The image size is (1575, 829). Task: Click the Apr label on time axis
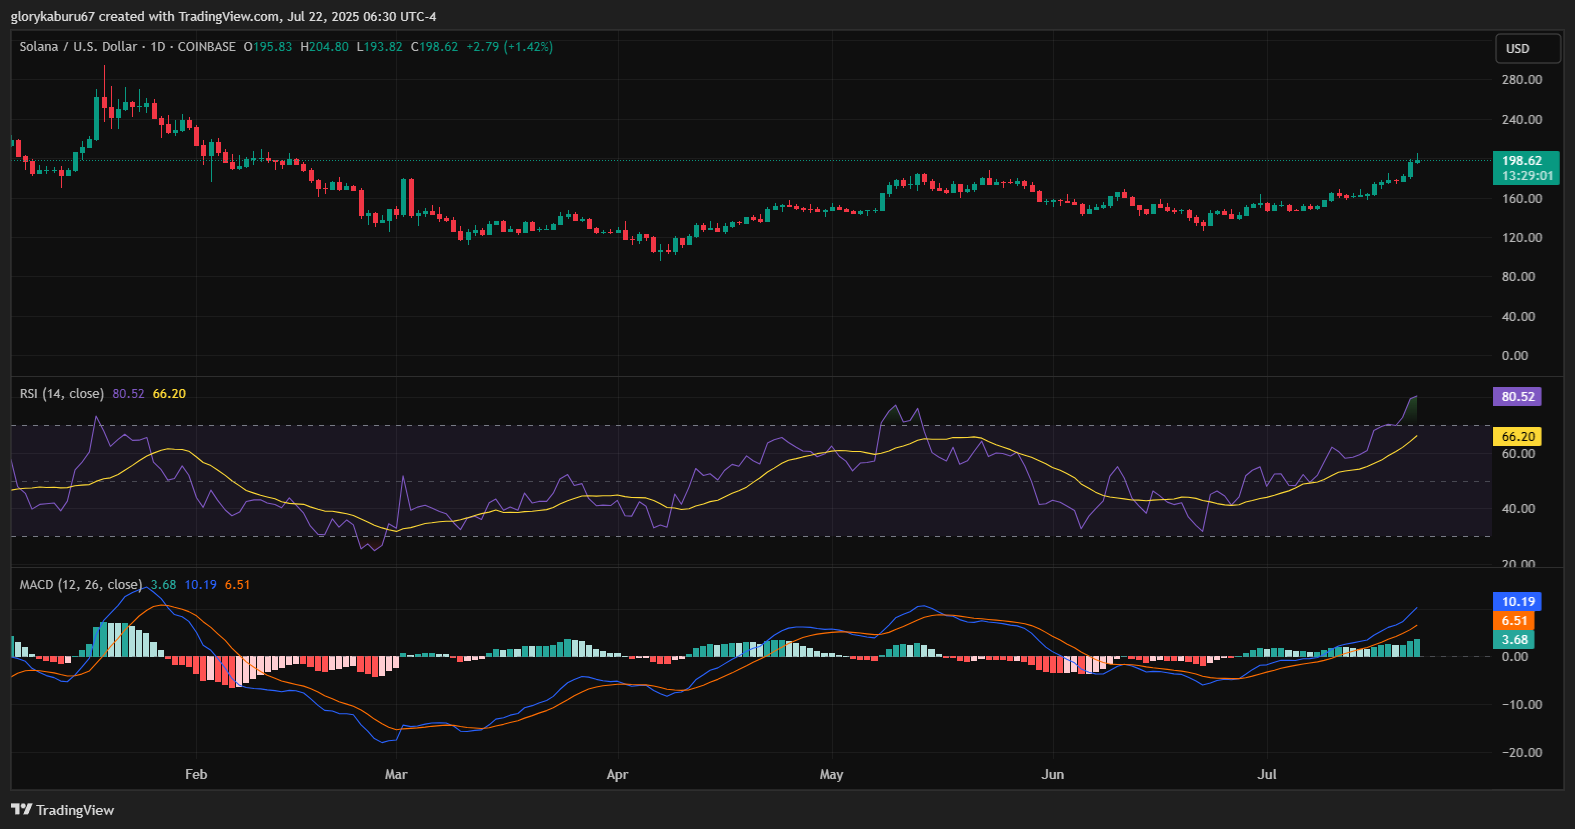617,774
